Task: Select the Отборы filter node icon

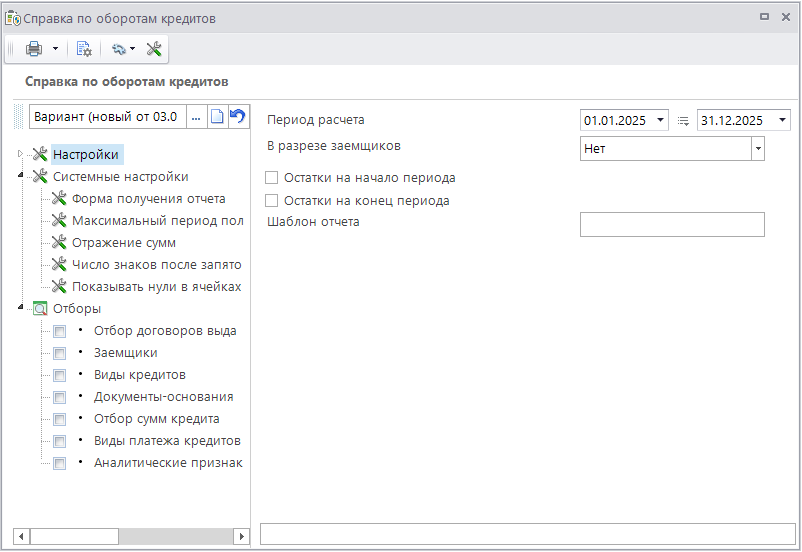Action: click(x=41, y=309)
